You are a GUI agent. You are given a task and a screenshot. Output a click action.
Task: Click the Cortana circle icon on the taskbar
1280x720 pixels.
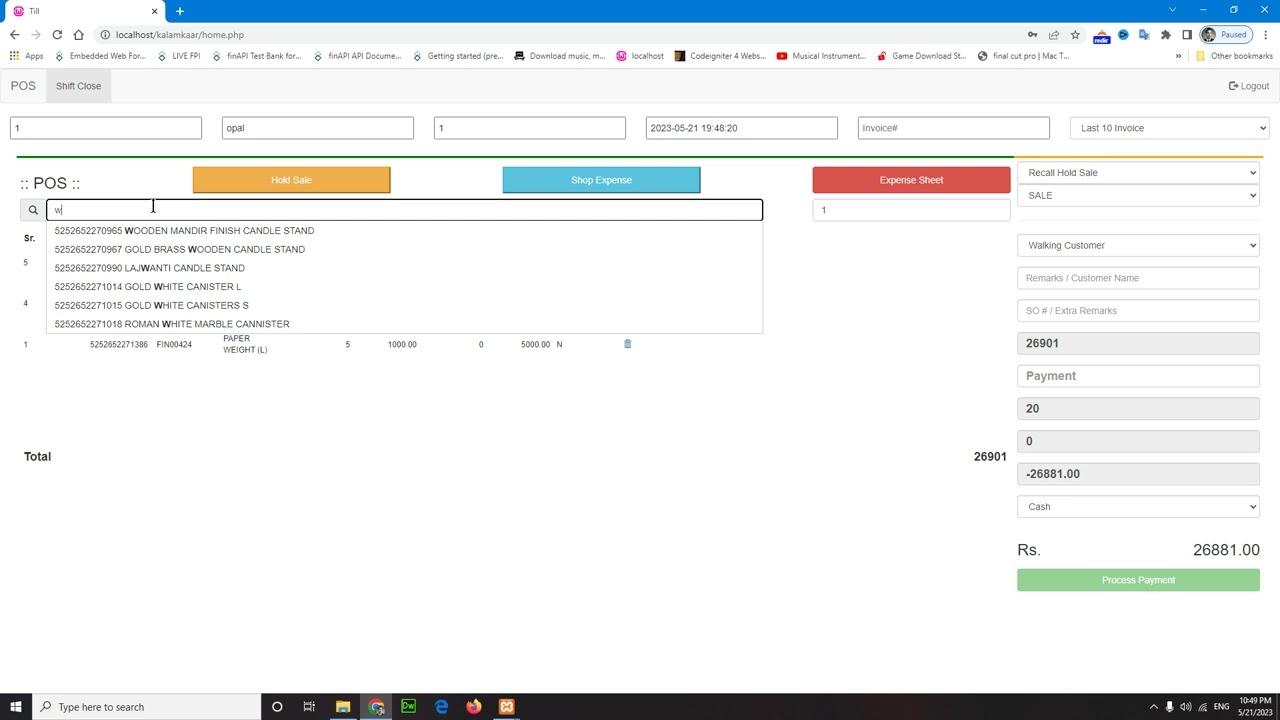tap(277, 707)
